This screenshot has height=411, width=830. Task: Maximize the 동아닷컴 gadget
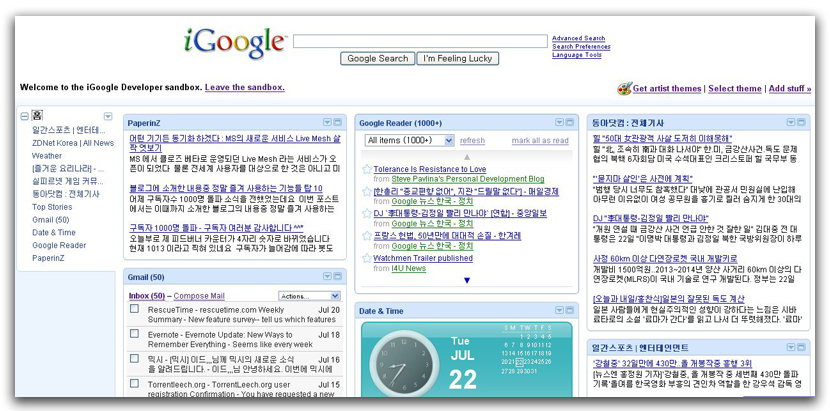click(x=801, y=122)
